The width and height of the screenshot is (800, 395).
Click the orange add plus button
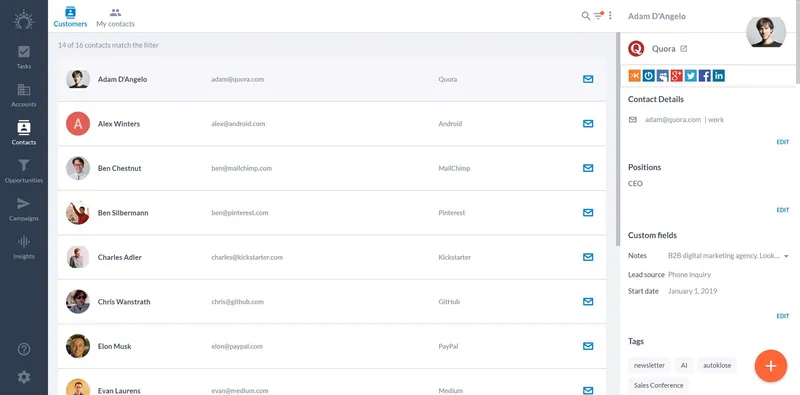pyautogui.click(x=770, y=365)
